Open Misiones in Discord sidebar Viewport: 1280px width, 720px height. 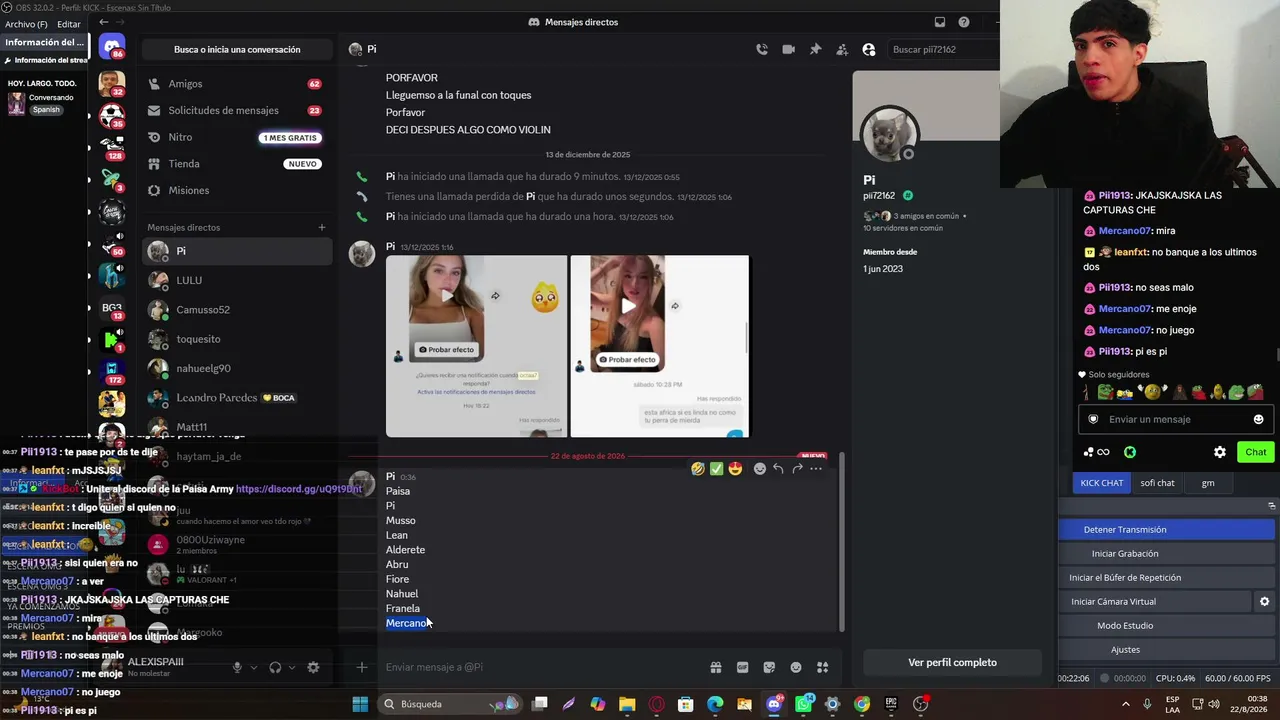pyautogui.click(x=237, y=190)
